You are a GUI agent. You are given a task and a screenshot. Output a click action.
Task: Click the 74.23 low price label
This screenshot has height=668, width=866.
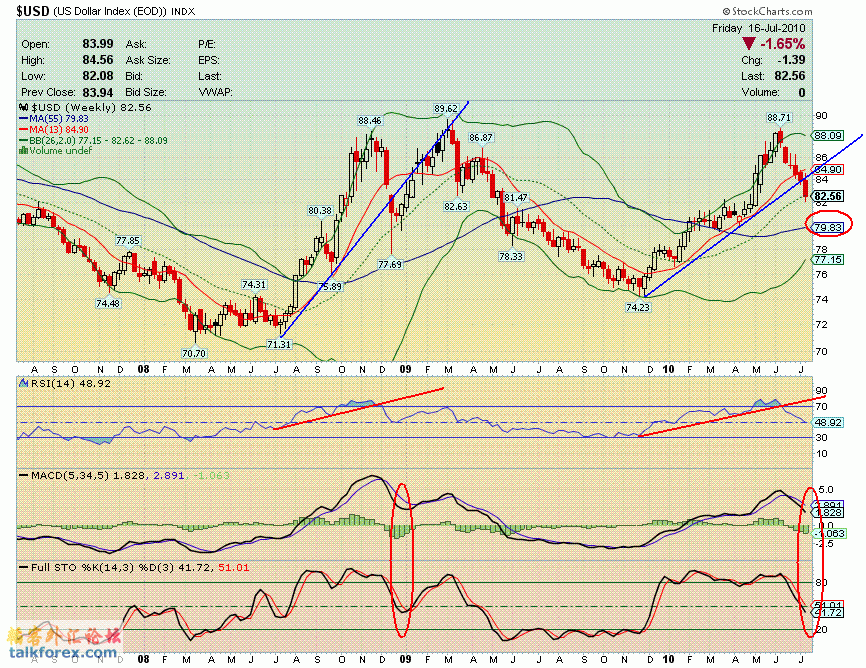(637, 307)
